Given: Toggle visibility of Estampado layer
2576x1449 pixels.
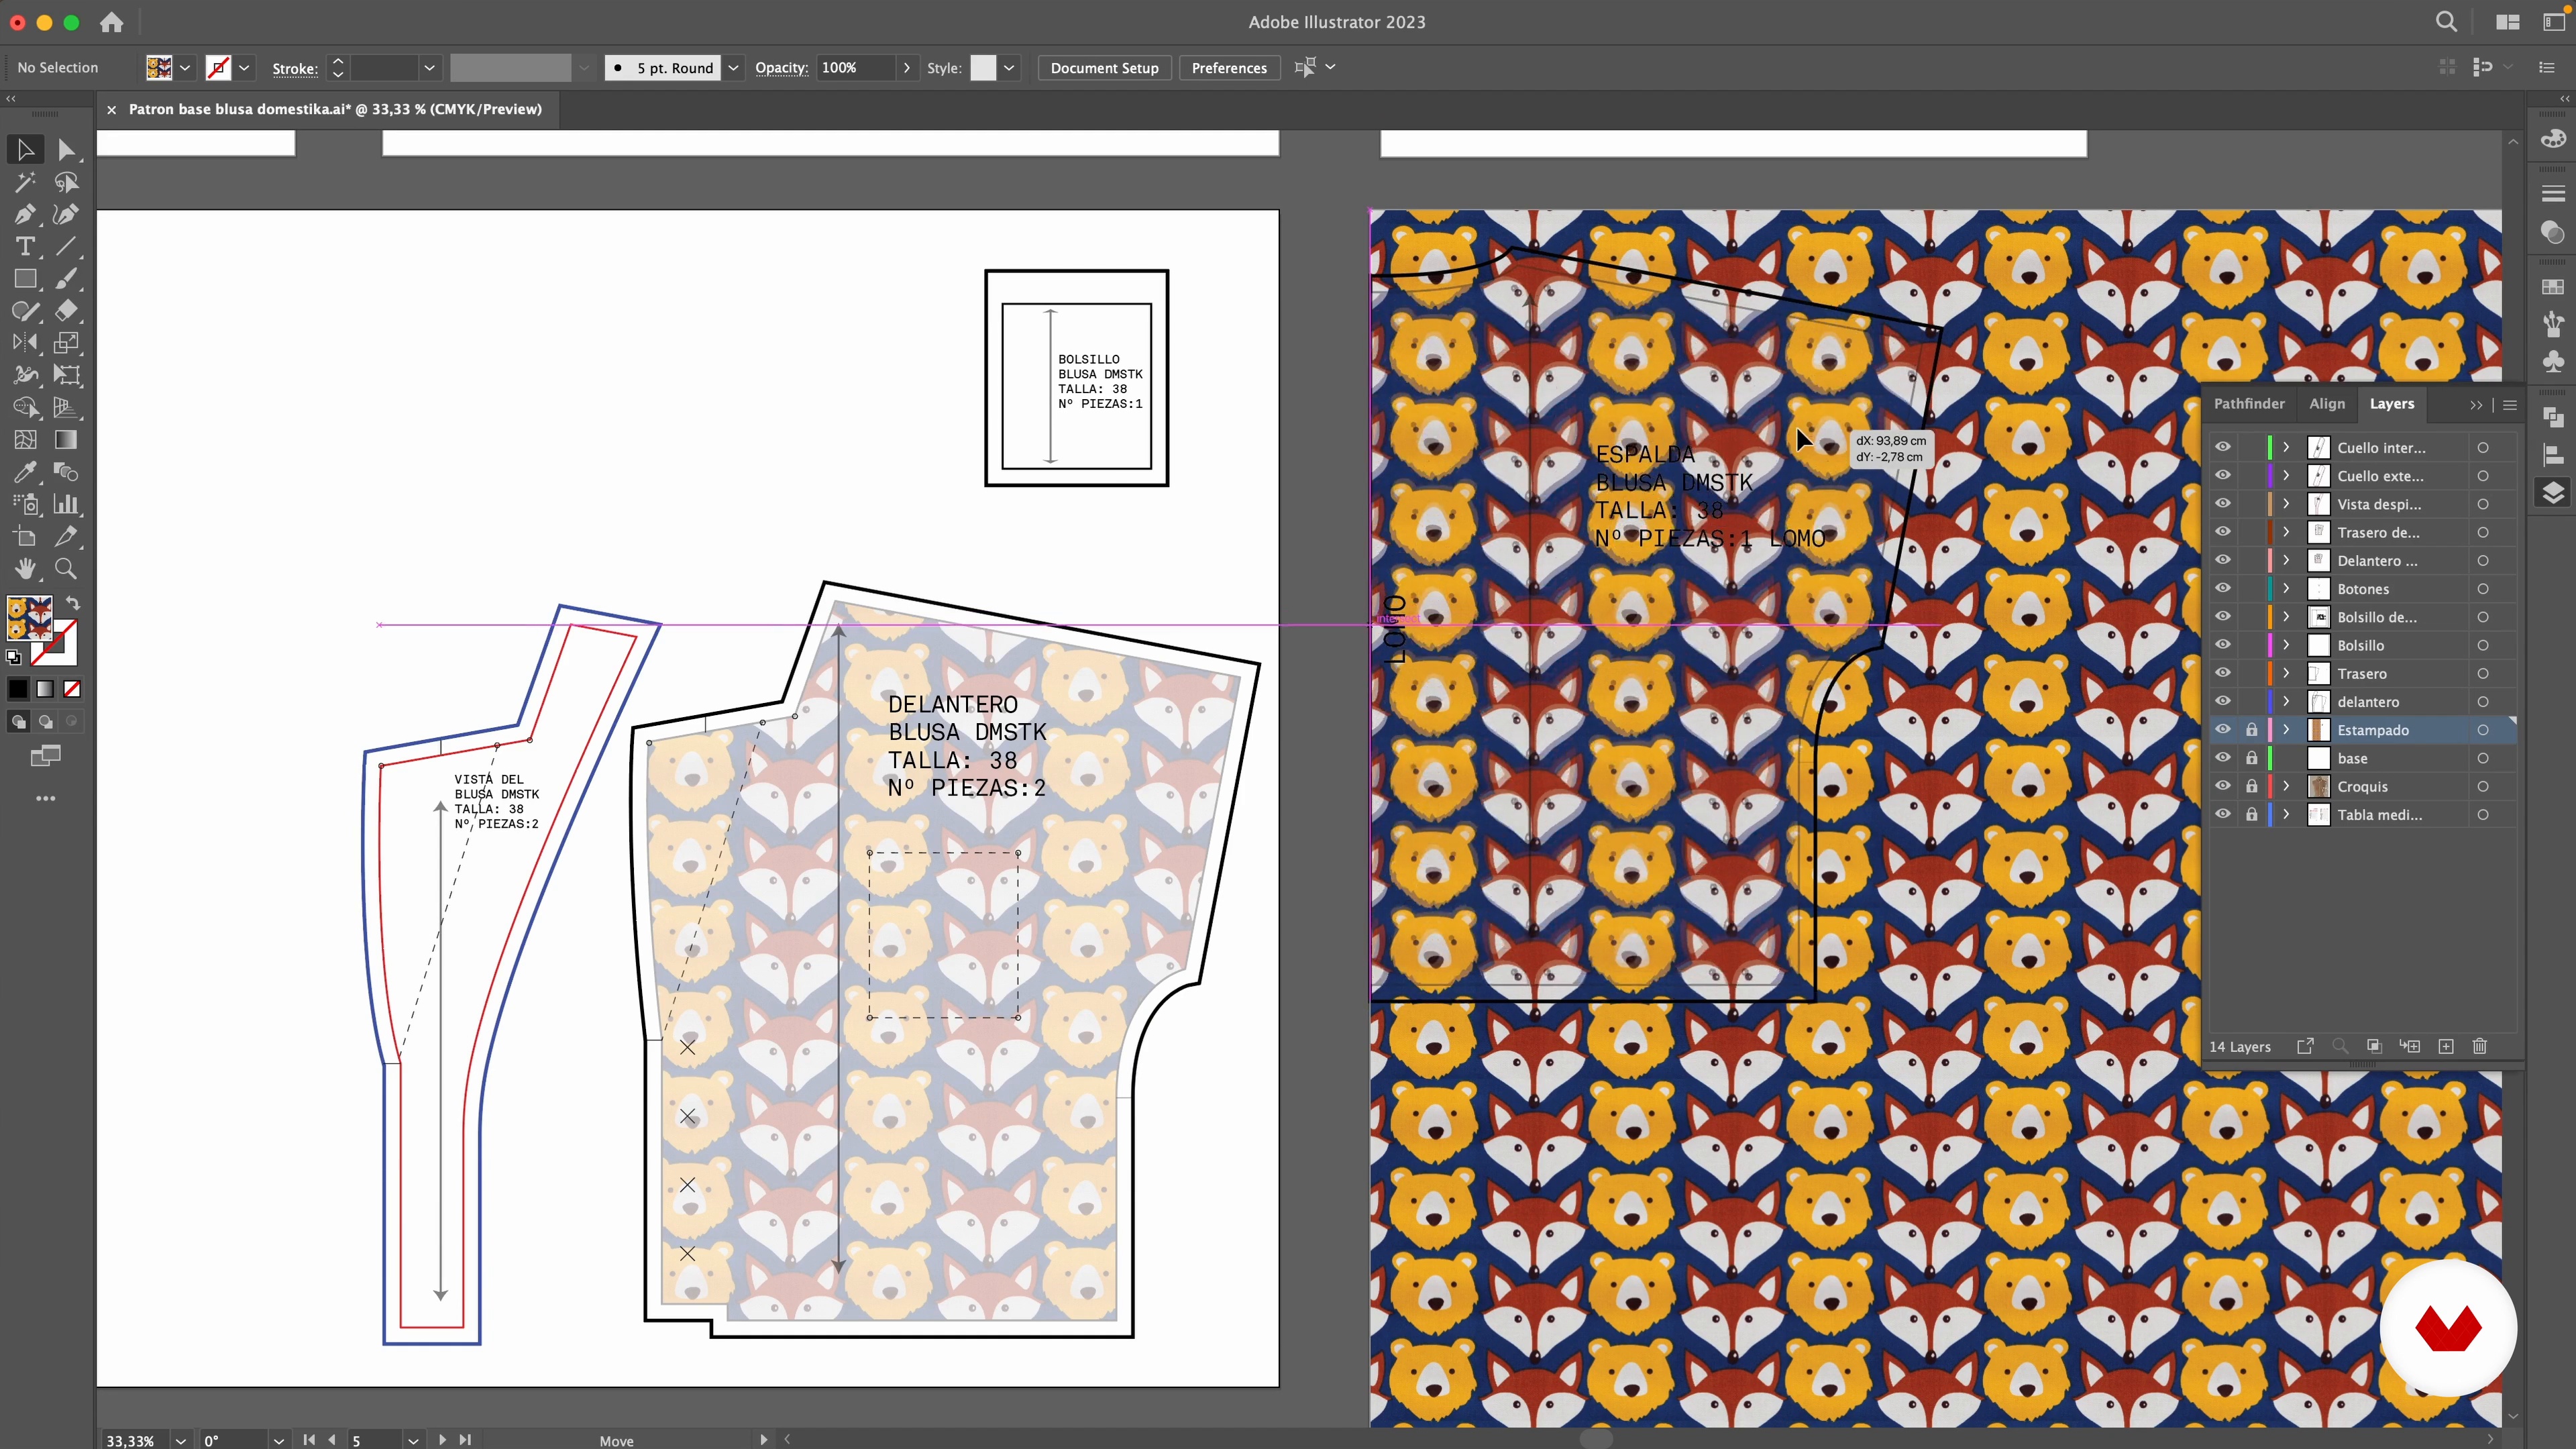Looking at the screenshot, I should point(2222,730).
